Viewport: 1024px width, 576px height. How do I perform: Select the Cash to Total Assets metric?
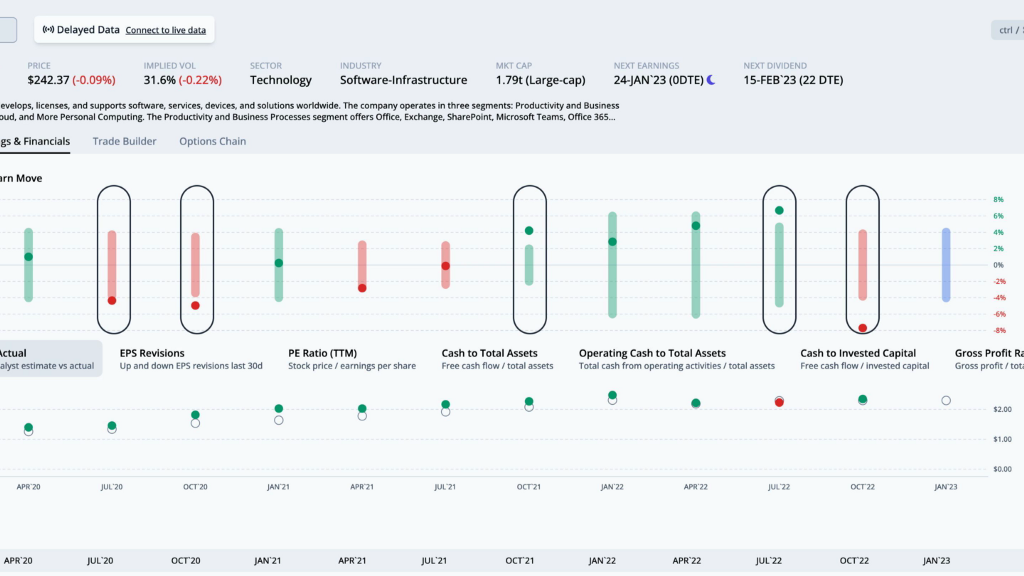(497, 359)
